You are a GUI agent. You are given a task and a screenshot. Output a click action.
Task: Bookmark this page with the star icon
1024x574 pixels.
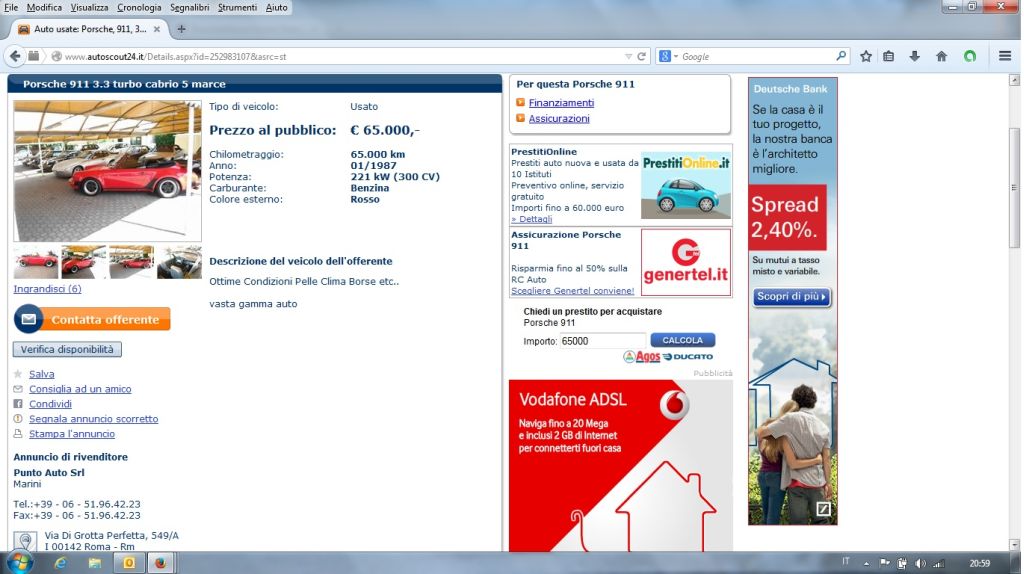(x=866, y=56)
